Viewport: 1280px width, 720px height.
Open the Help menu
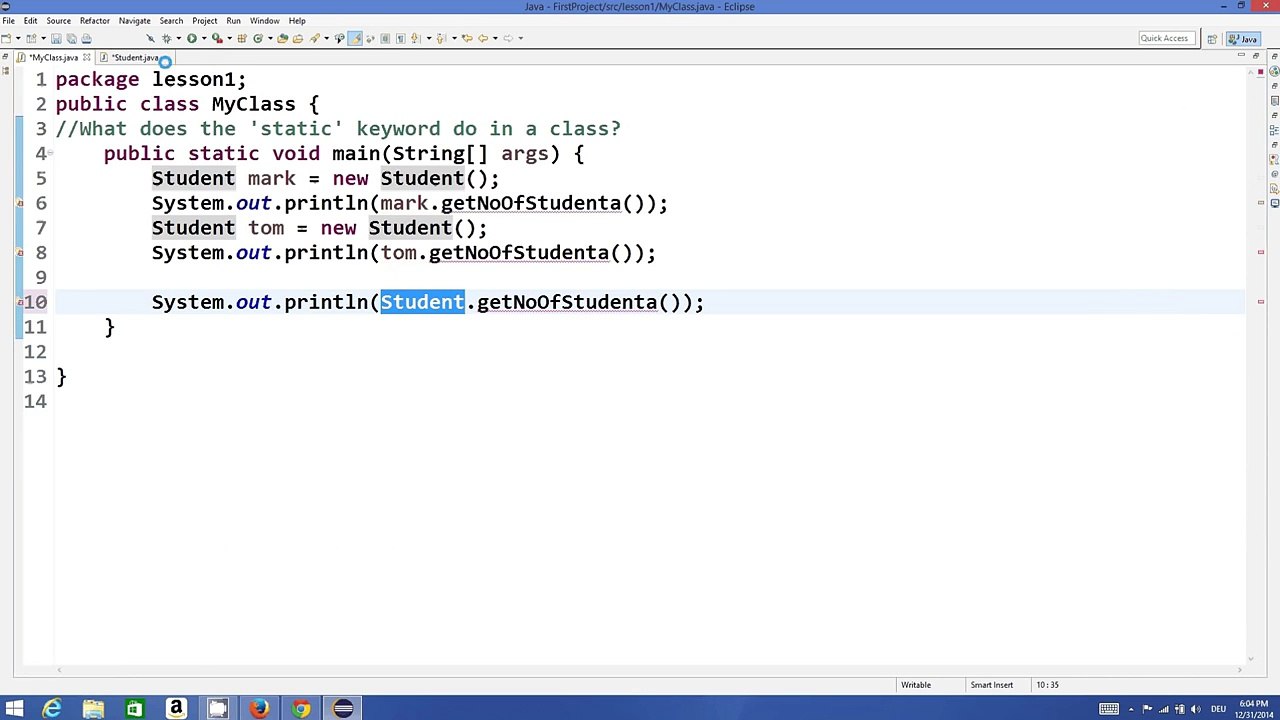[297, 20]
